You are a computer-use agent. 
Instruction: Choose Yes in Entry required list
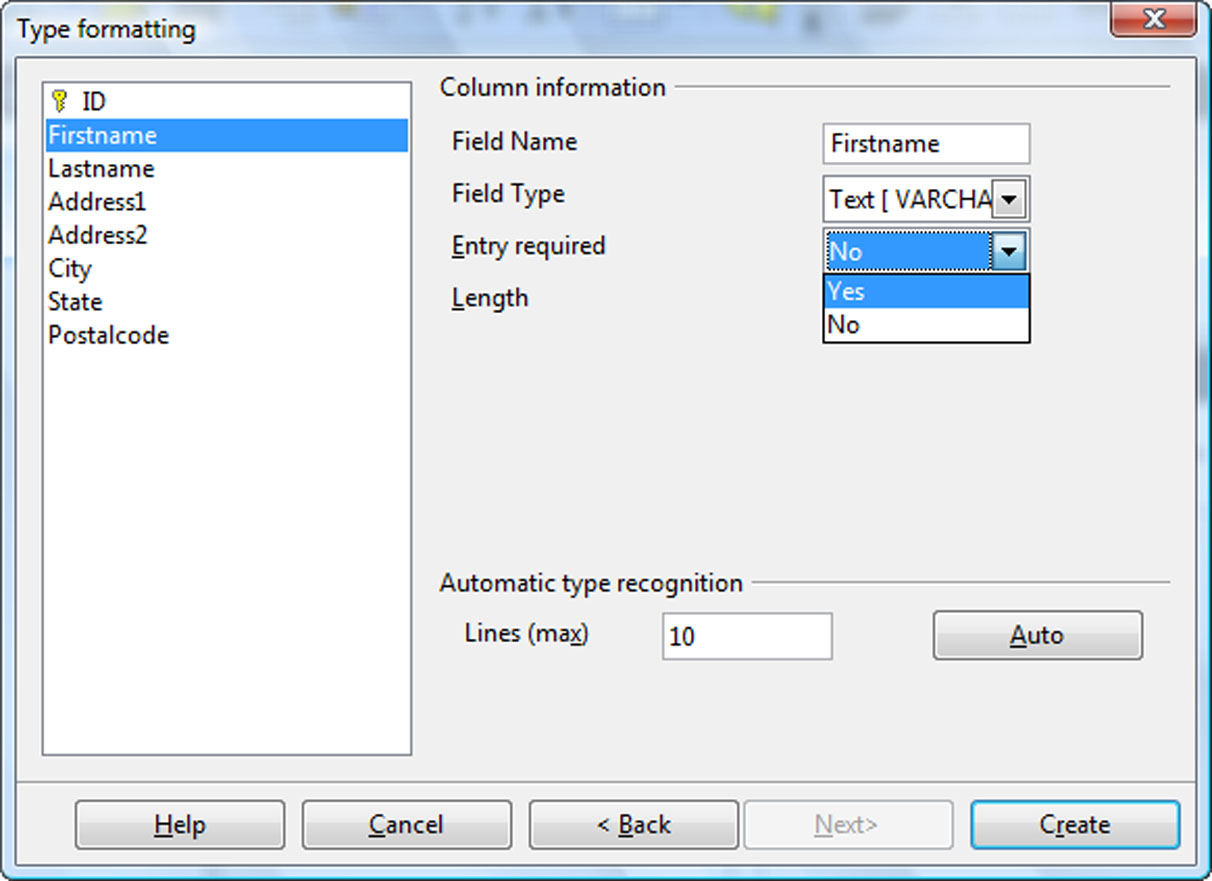point(925,291)
